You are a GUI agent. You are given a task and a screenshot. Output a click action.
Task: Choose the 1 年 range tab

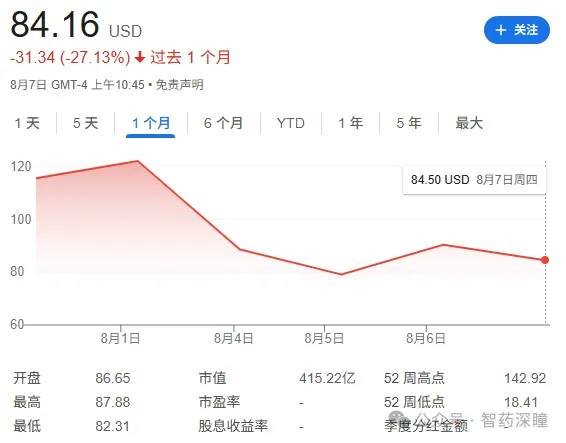351,123
